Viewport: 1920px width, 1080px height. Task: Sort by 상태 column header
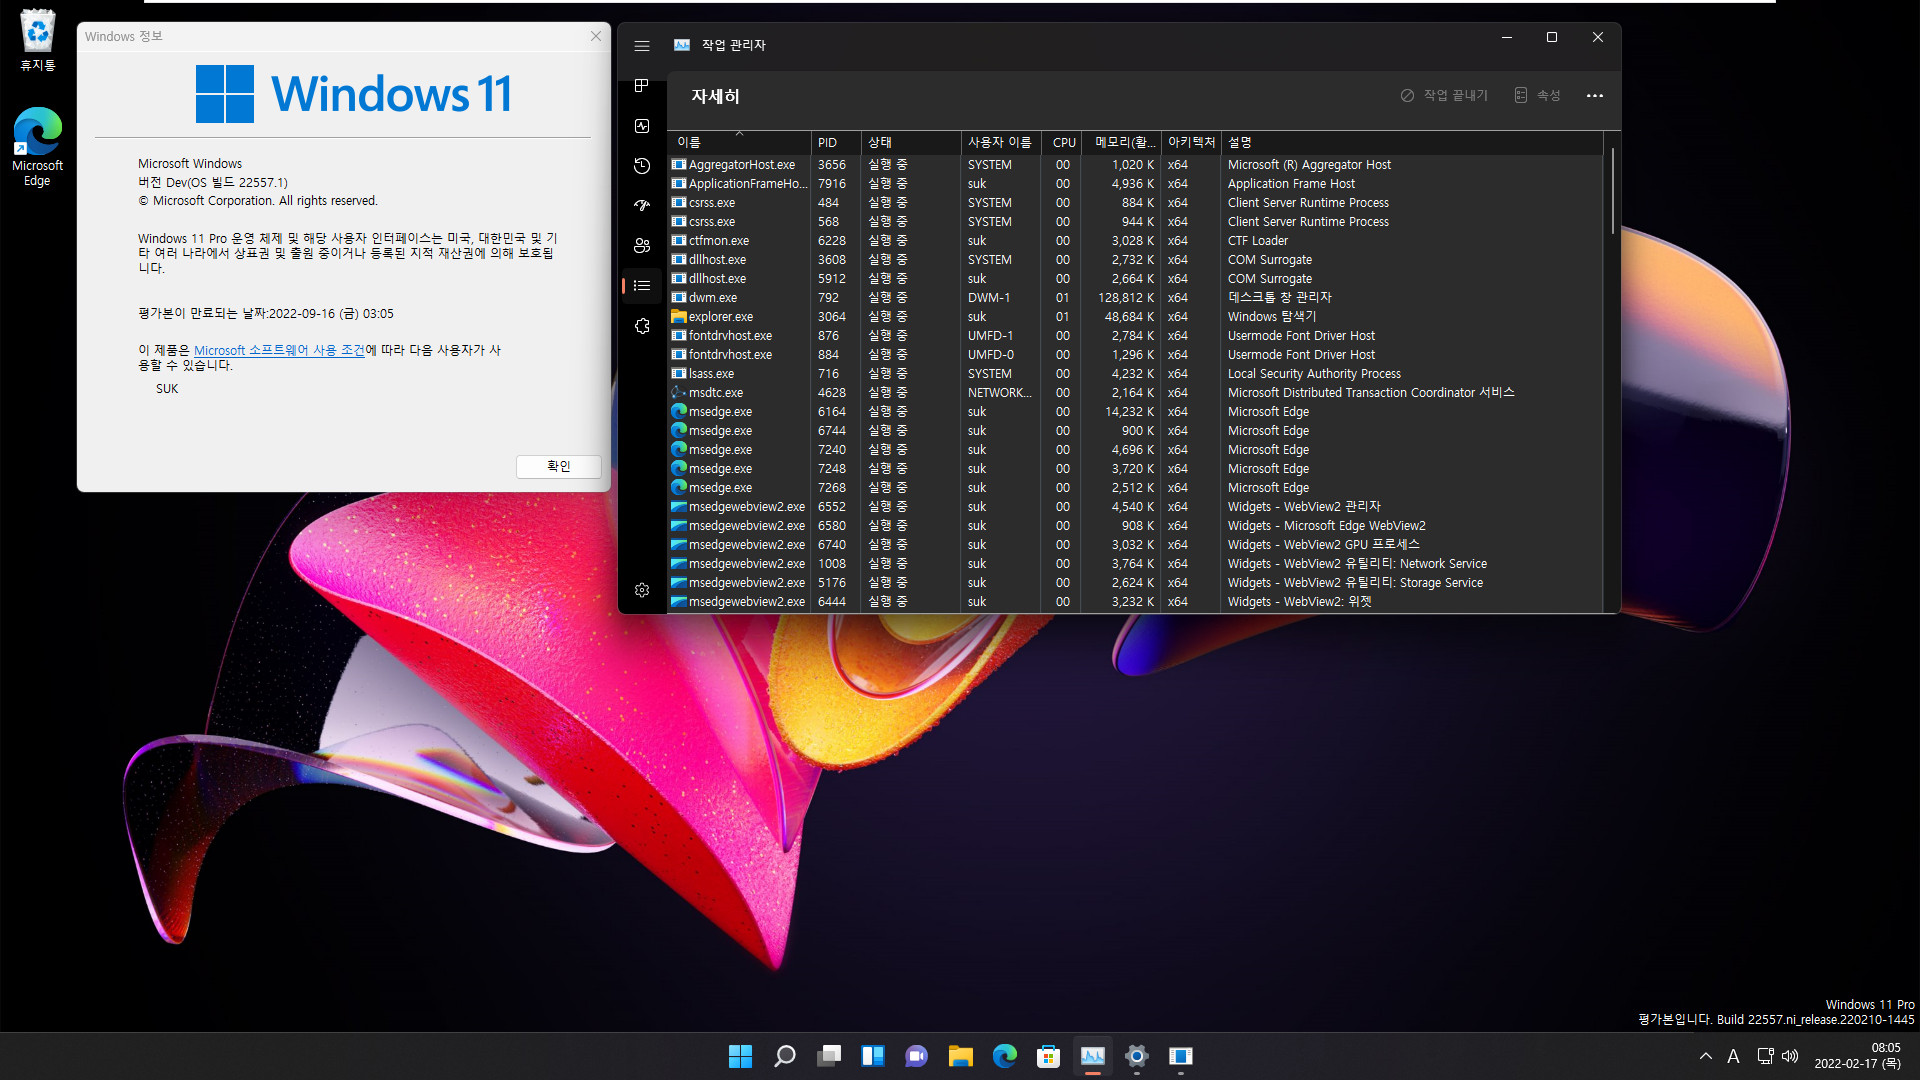click(x=910, y=143)
